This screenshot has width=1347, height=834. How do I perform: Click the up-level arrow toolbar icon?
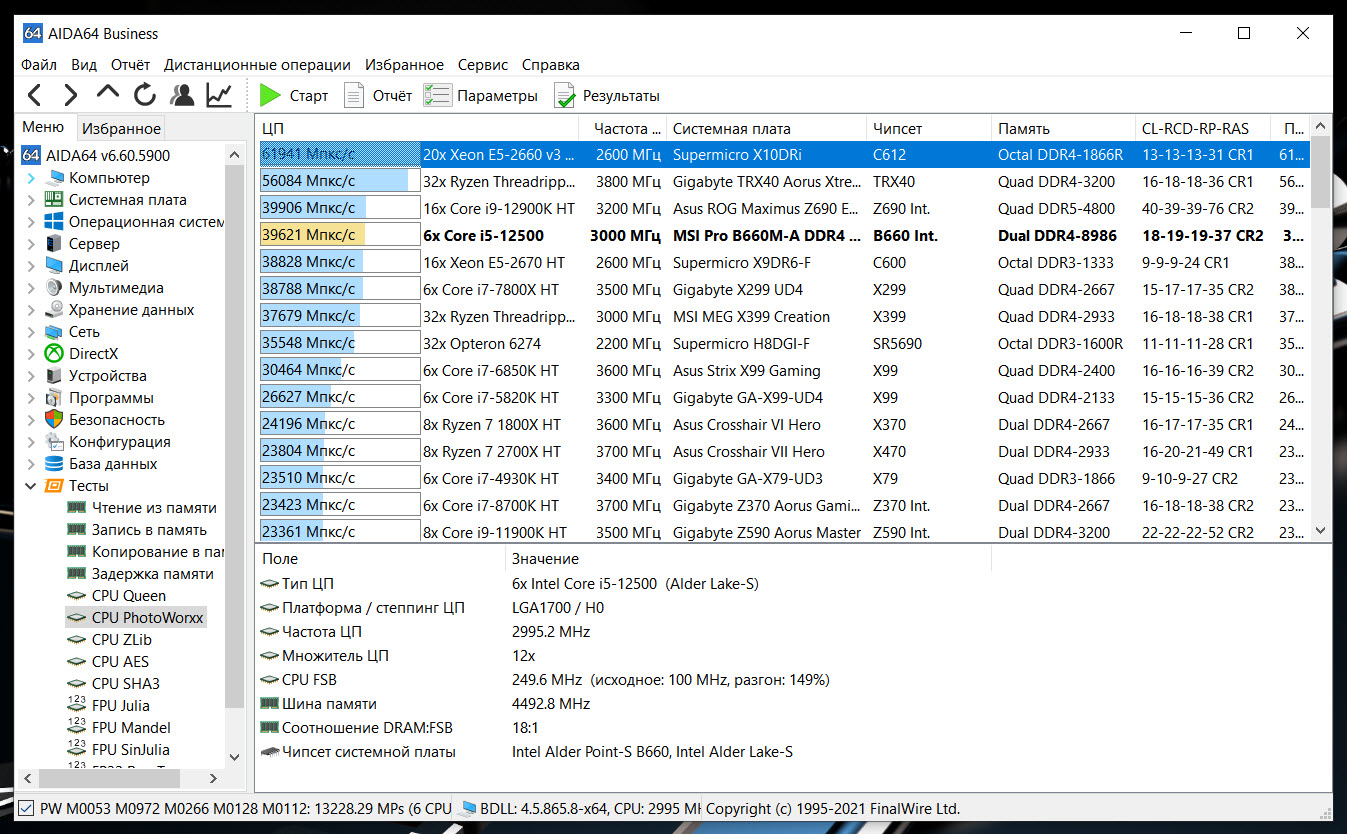(108, 93)
